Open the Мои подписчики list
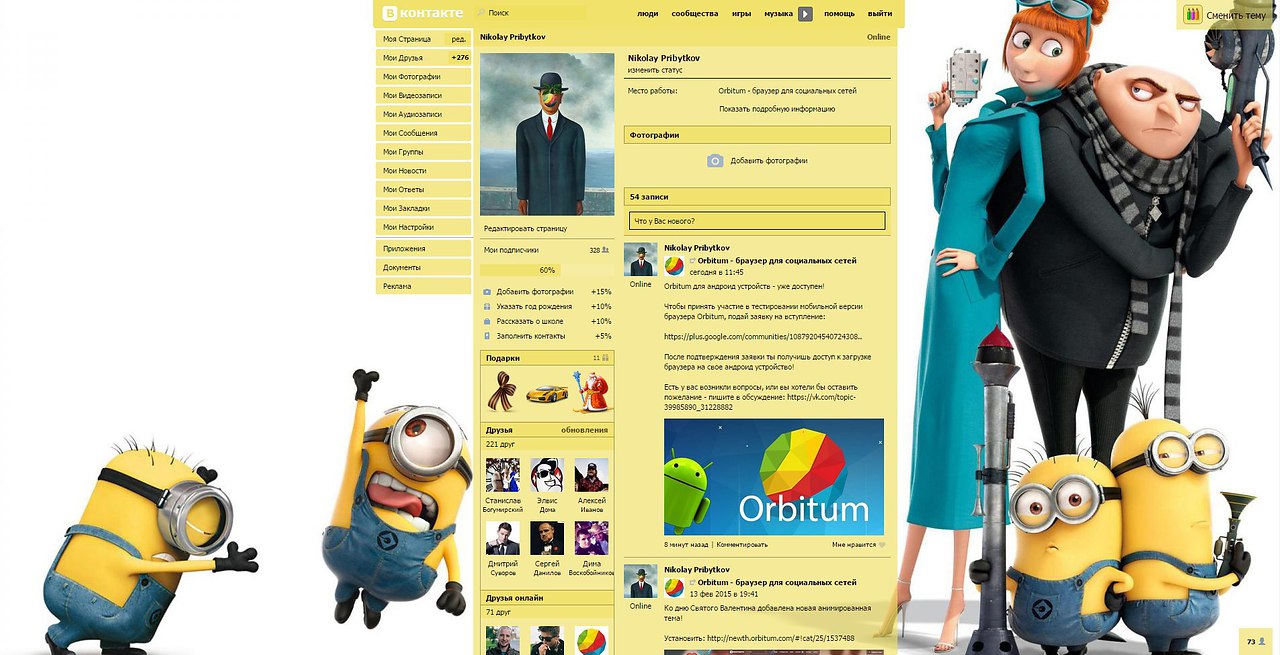 pos(512,250)
